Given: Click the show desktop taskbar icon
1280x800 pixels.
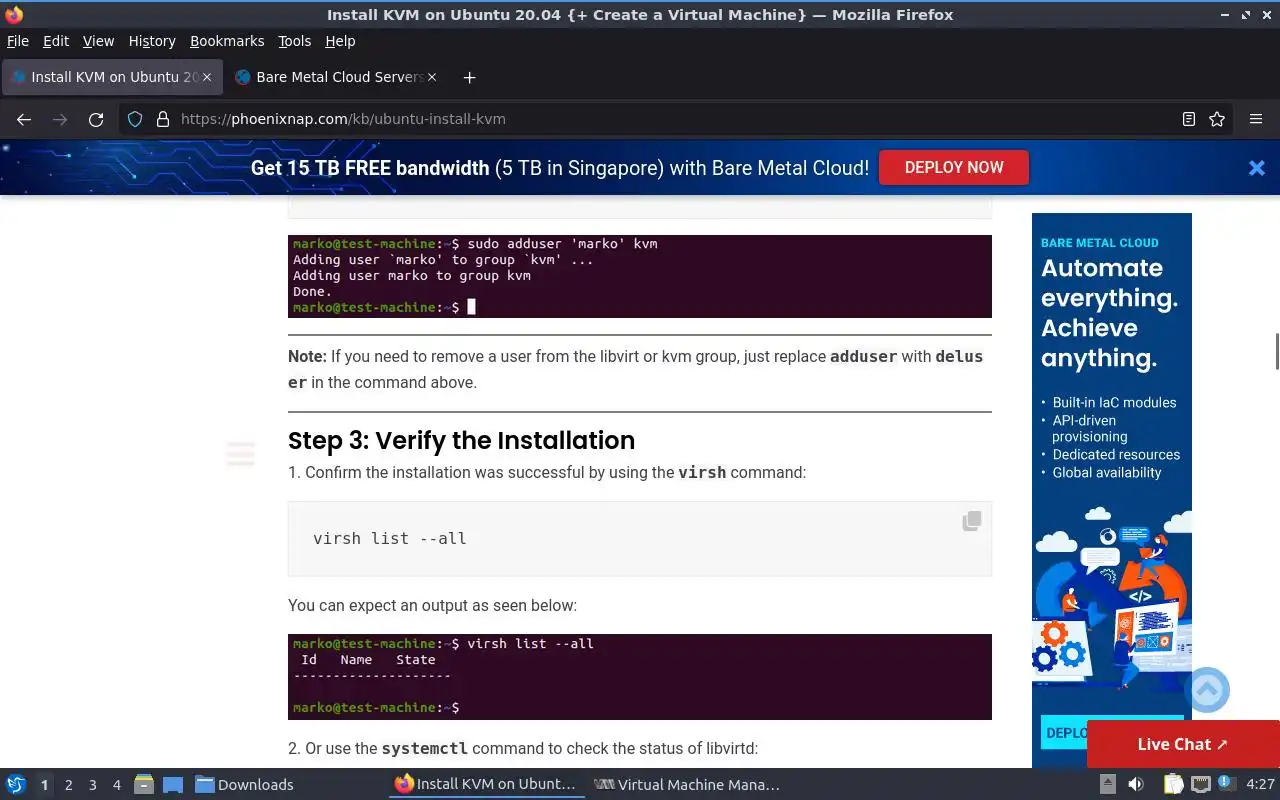Looking at the screenshot, I should pos(172,784).
